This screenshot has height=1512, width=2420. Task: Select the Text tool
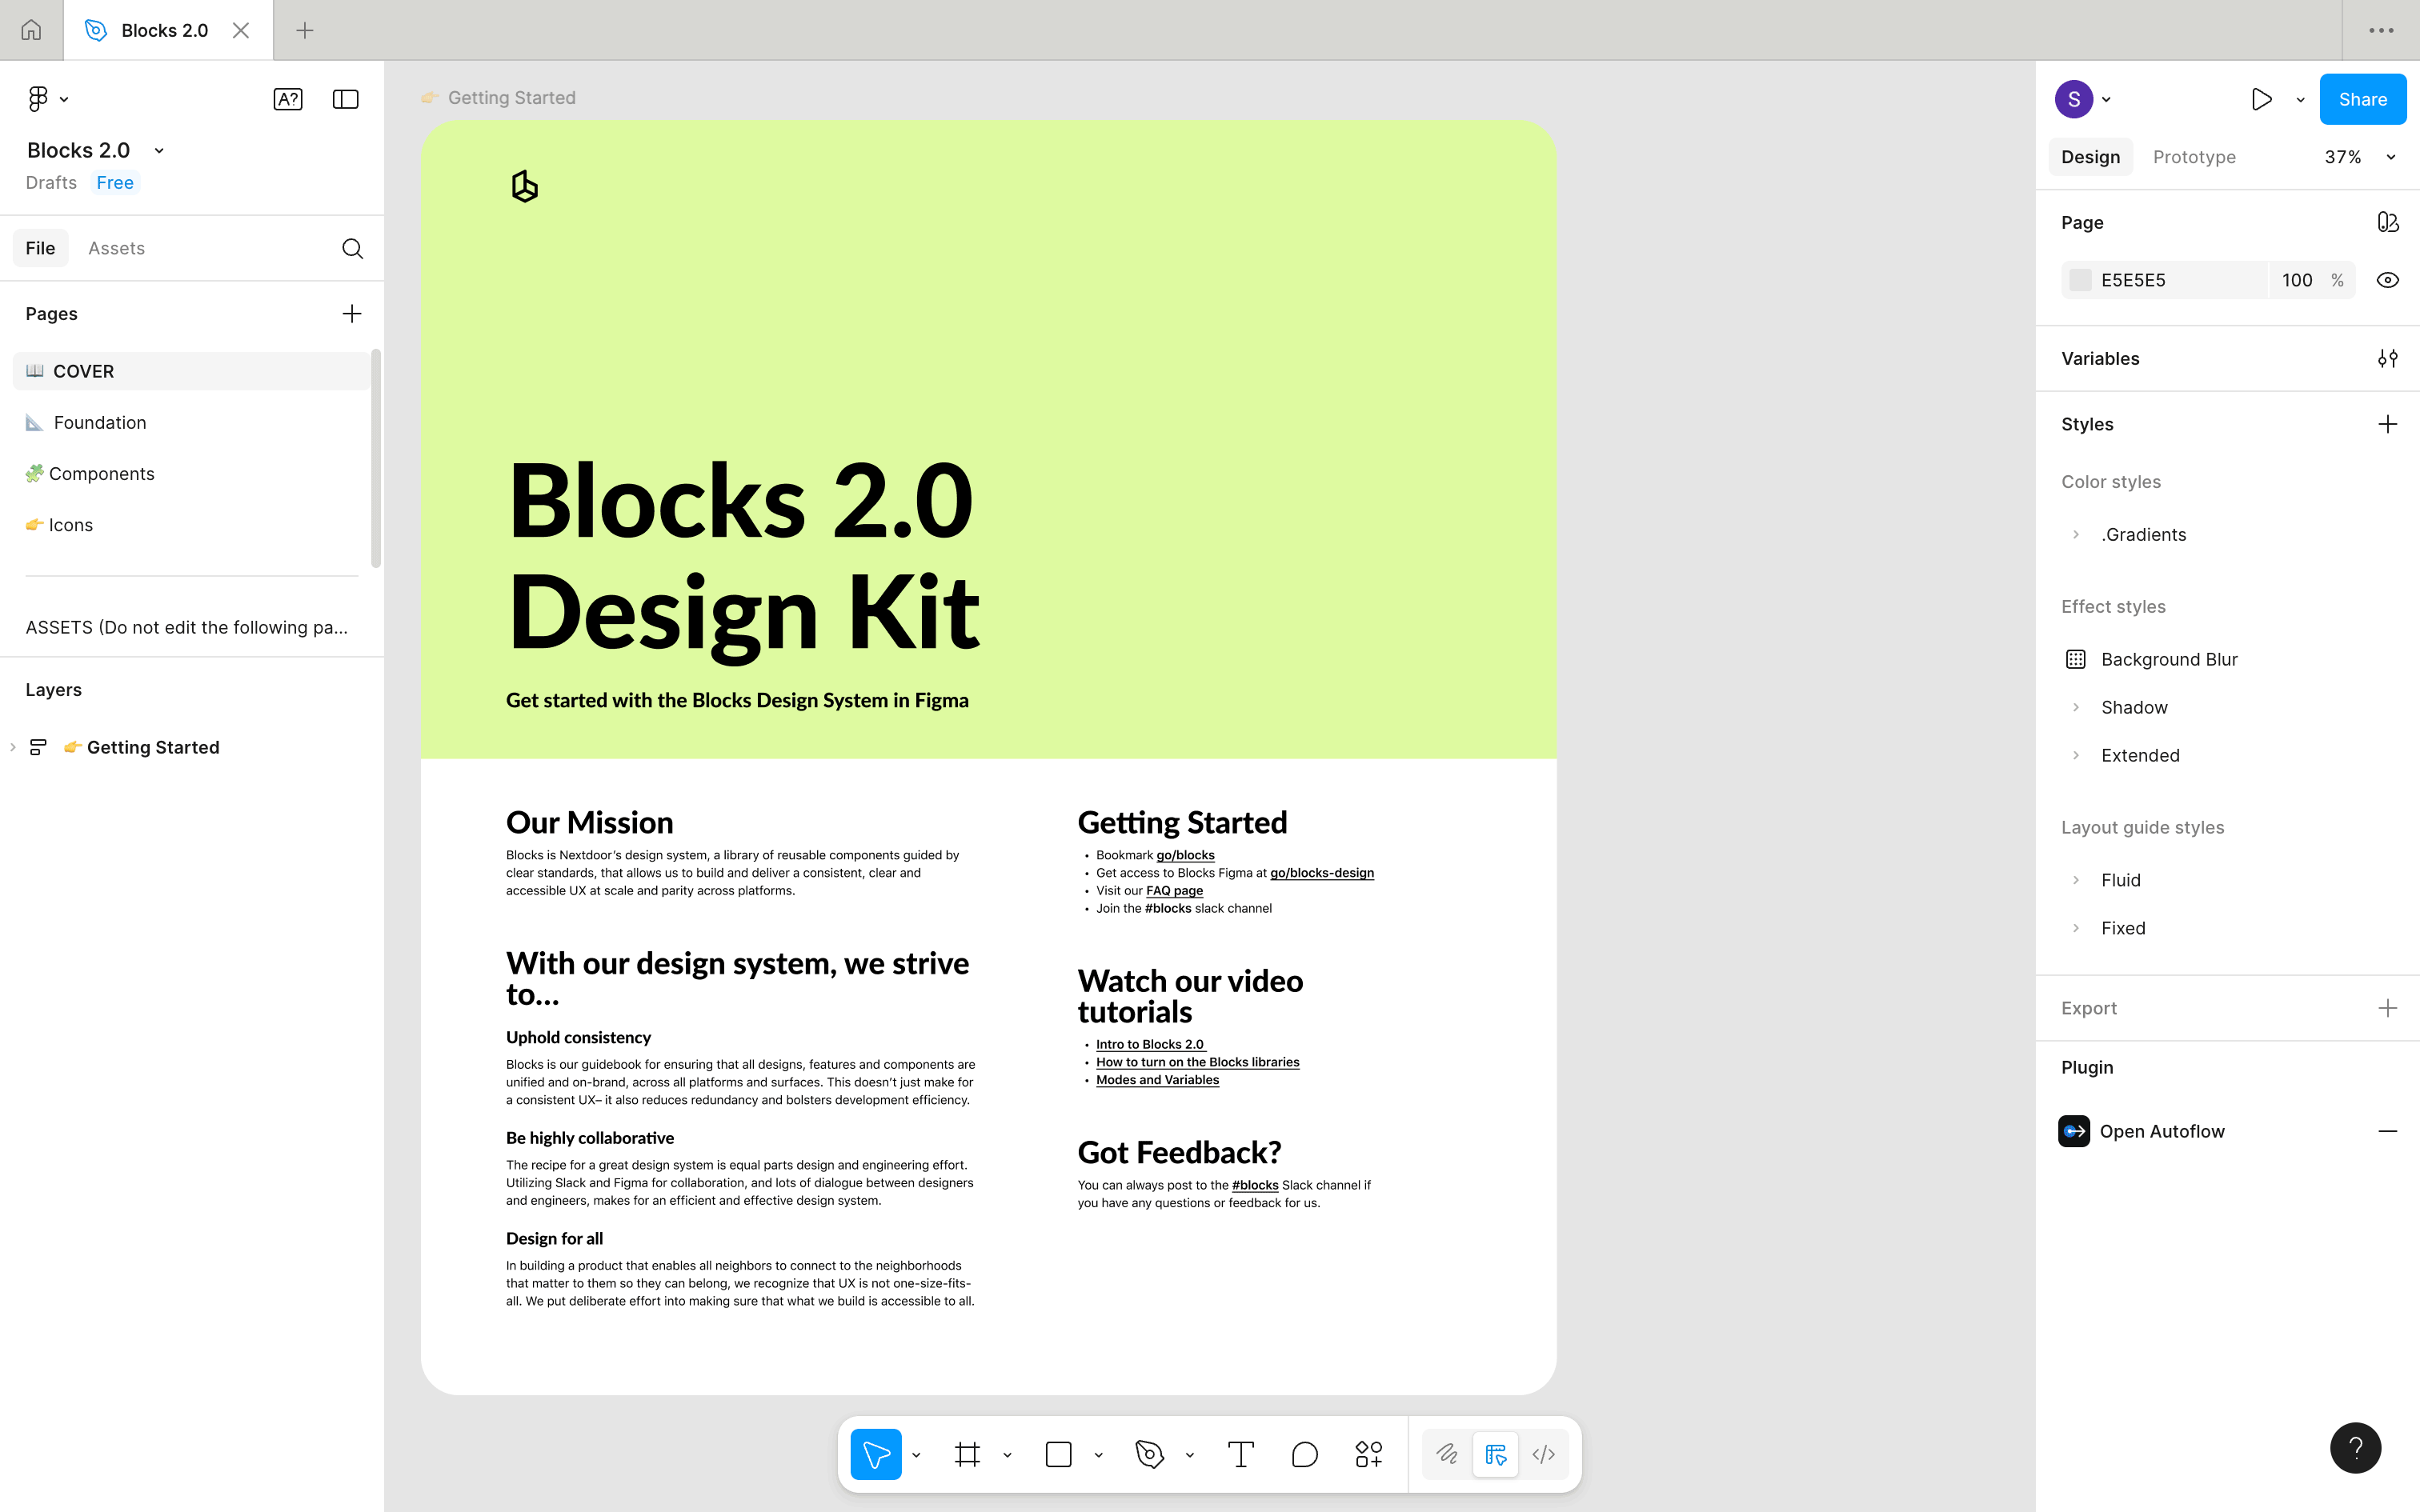[x=1241, y=1454]
